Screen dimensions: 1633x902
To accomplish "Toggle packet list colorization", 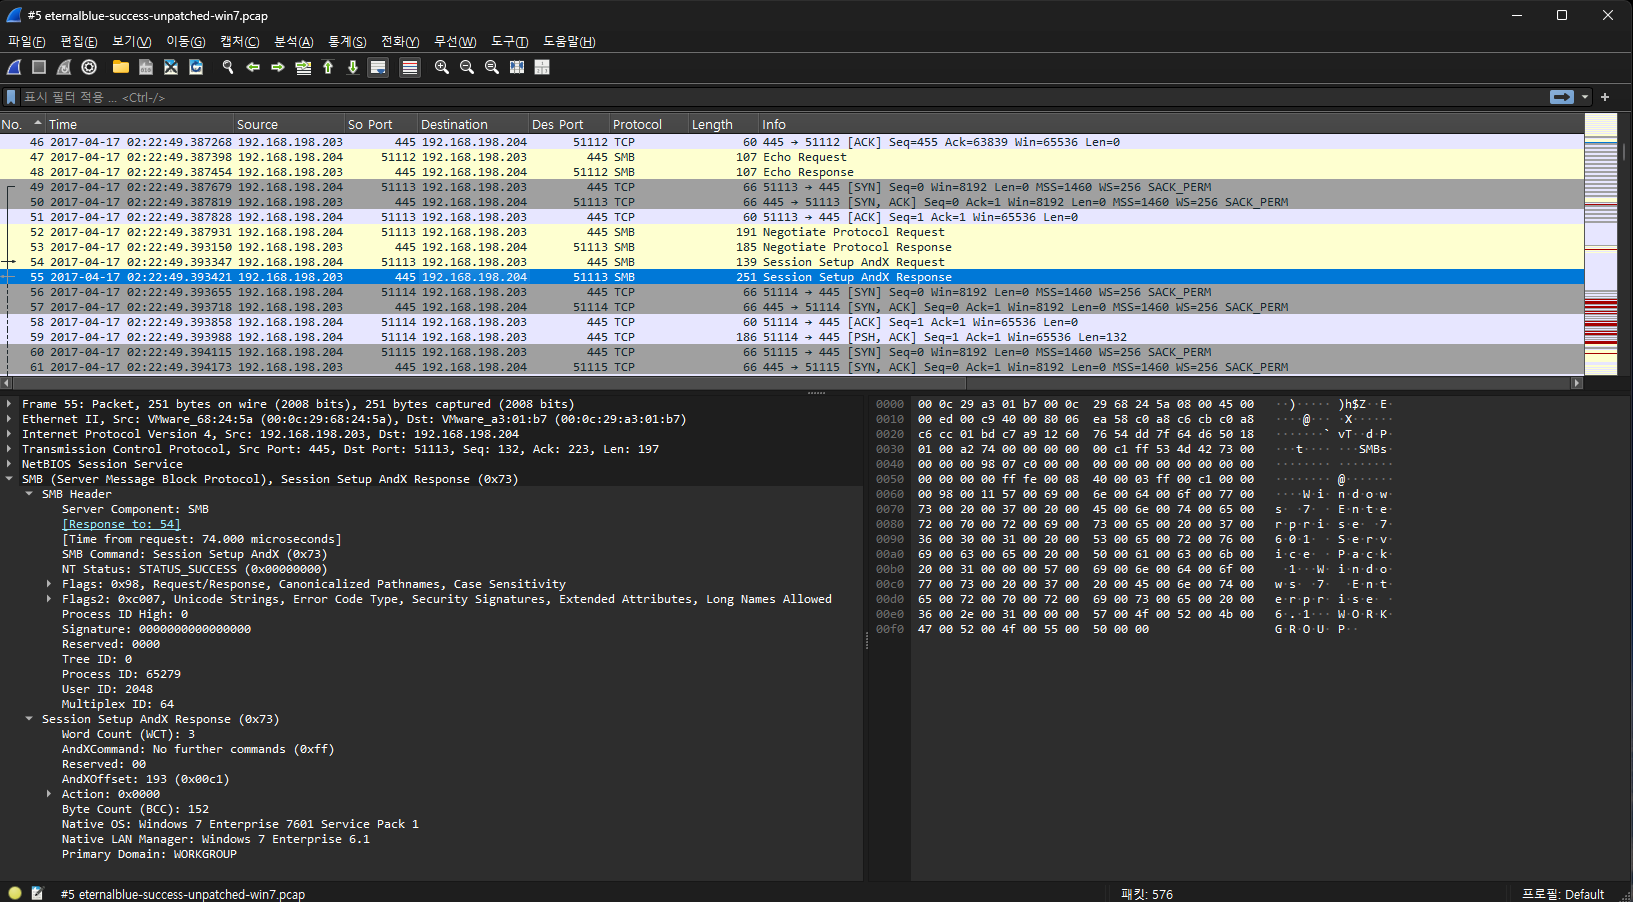I will (410, 67).
